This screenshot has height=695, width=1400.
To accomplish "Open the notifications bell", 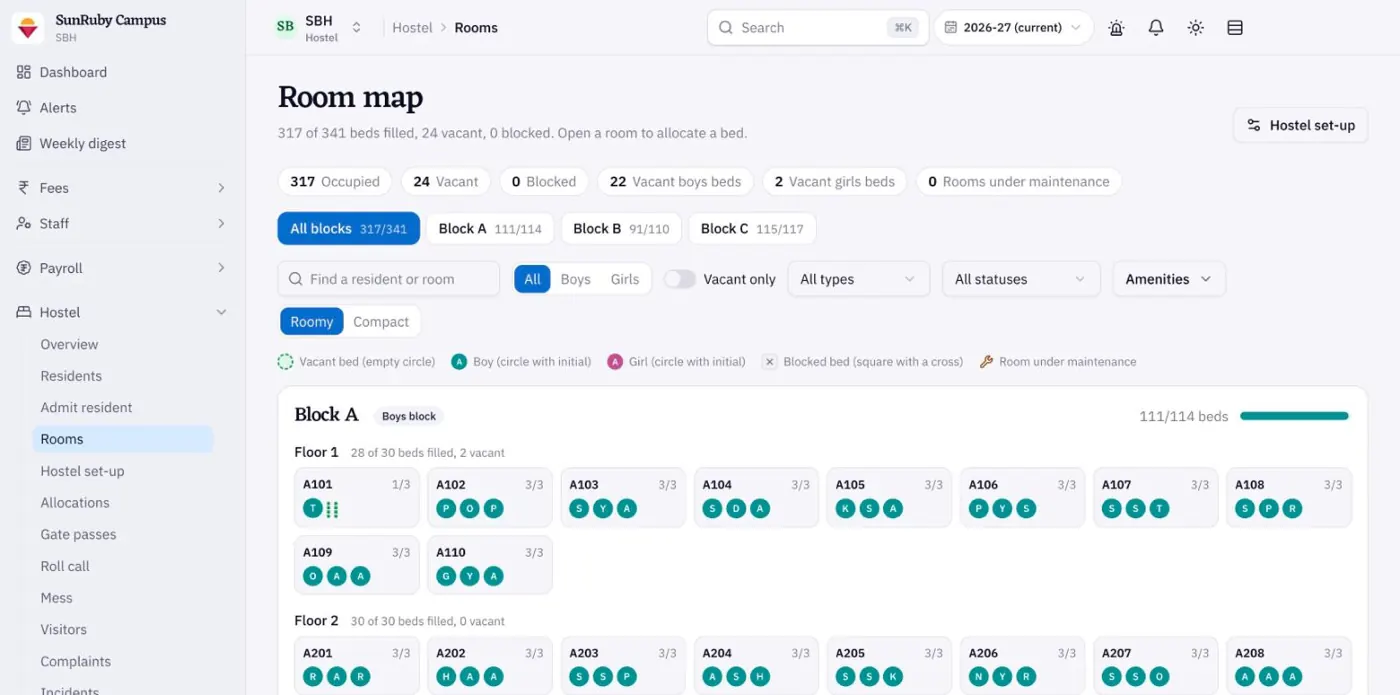I will [1156, 28].
